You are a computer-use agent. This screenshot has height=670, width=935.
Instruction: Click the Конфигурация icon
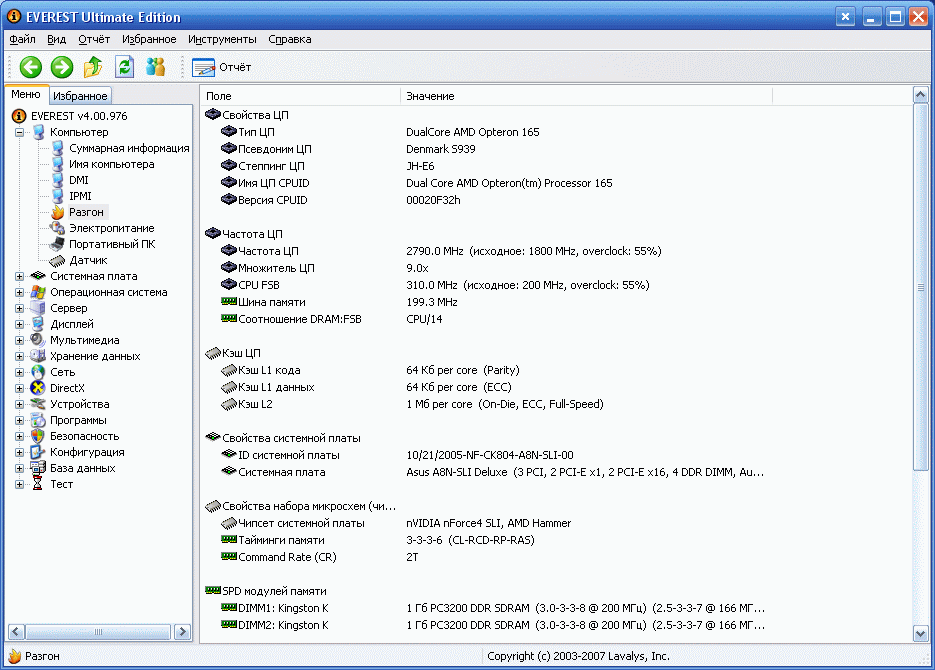pyautogui.click(x=38, y=452)
